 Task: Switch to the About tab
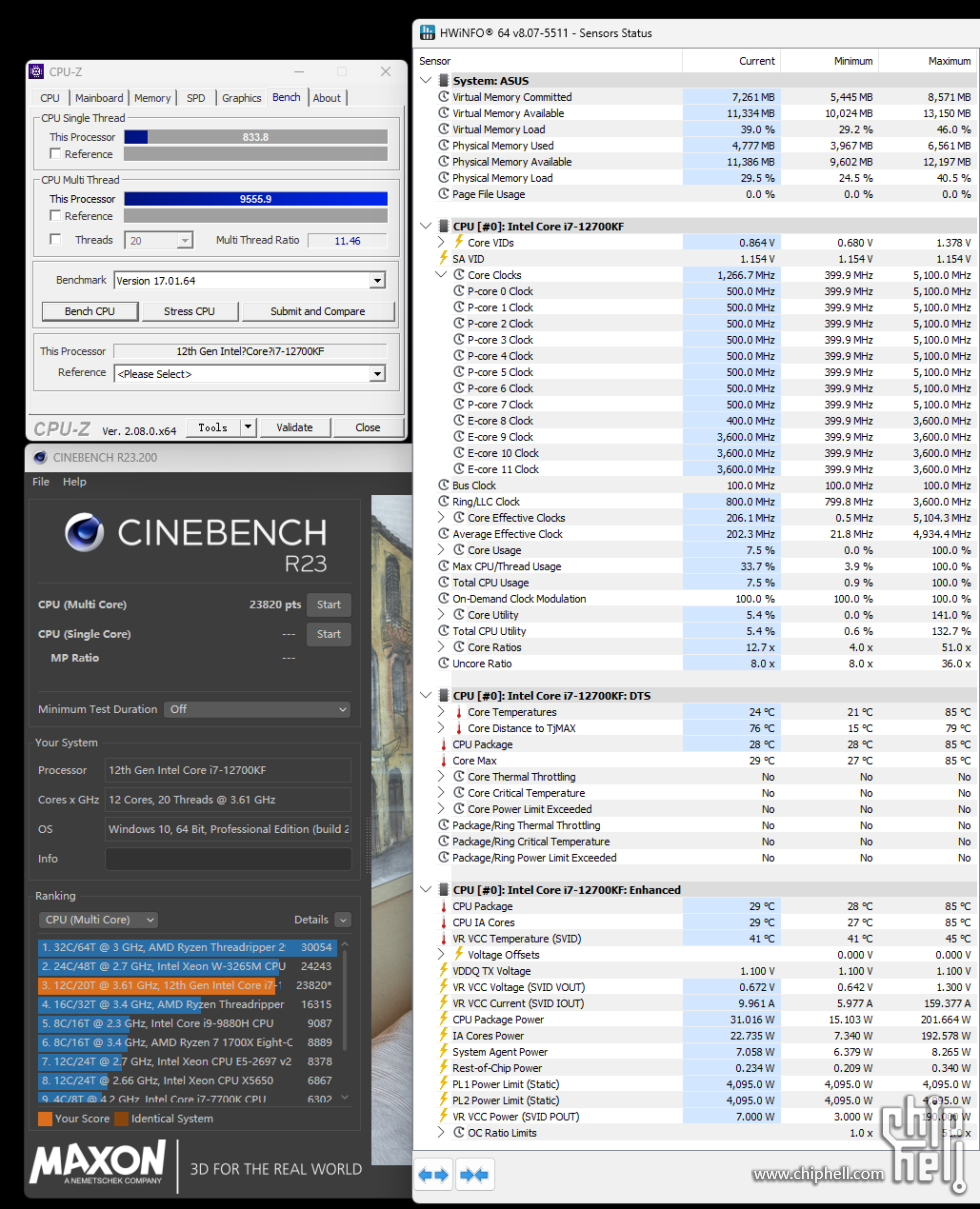click(x=326, y=98)
